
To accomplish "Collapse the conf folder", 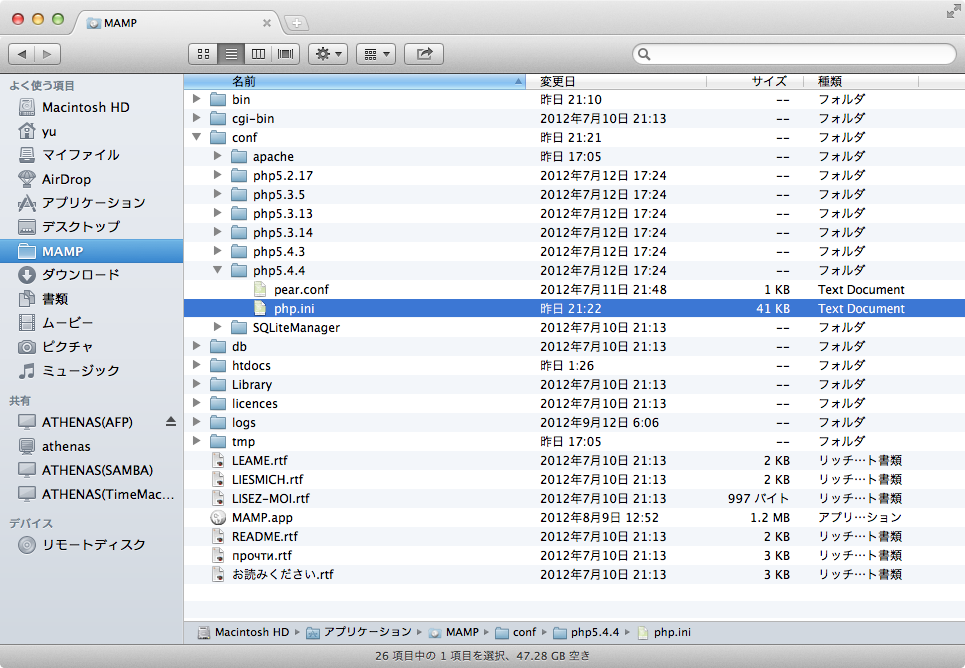I will (x=196, y=137).
